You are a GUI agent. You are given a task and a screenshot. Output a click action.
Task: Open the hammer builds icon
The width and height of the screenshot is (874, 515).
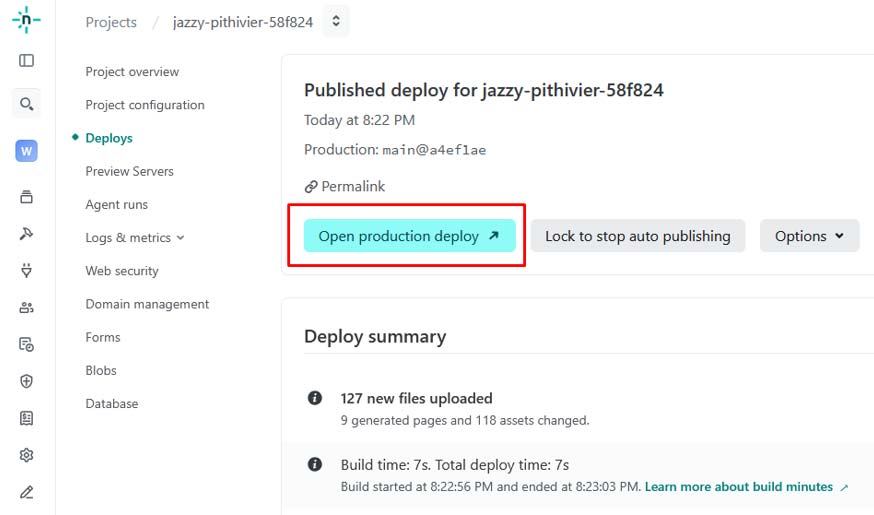(26, 234)
